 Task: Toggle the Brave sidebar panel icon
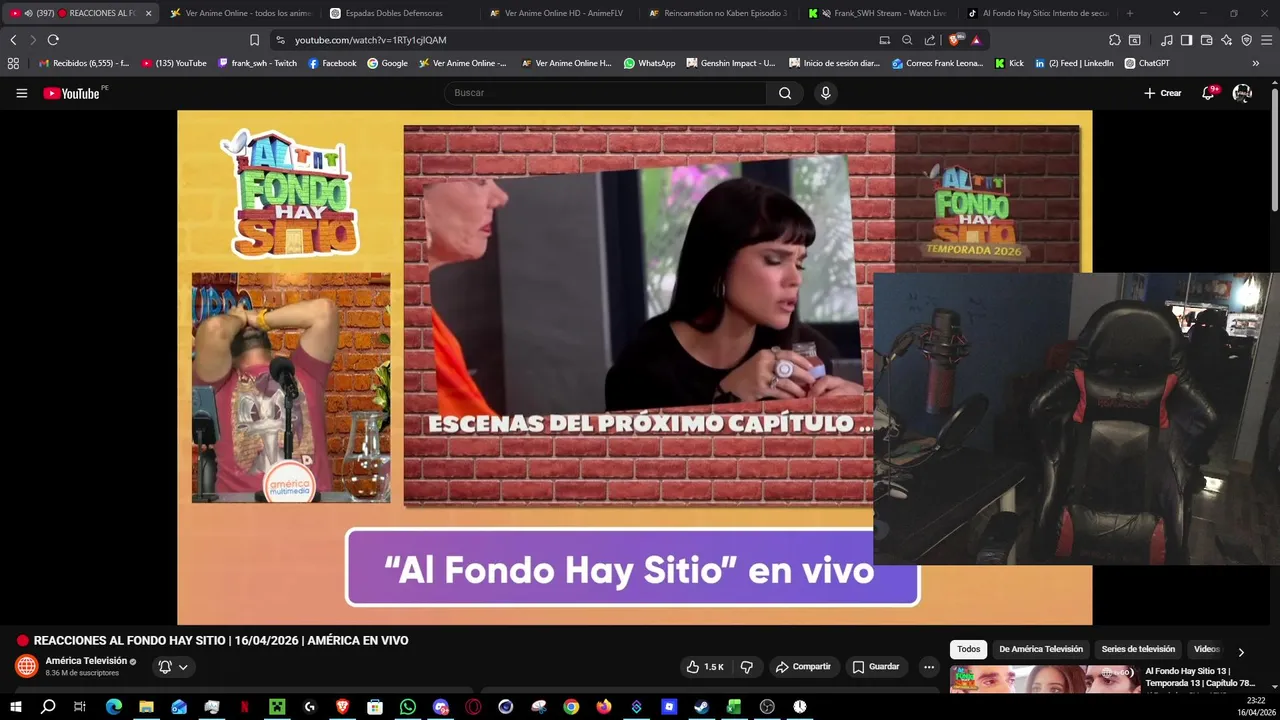(x=1186, y=40)
